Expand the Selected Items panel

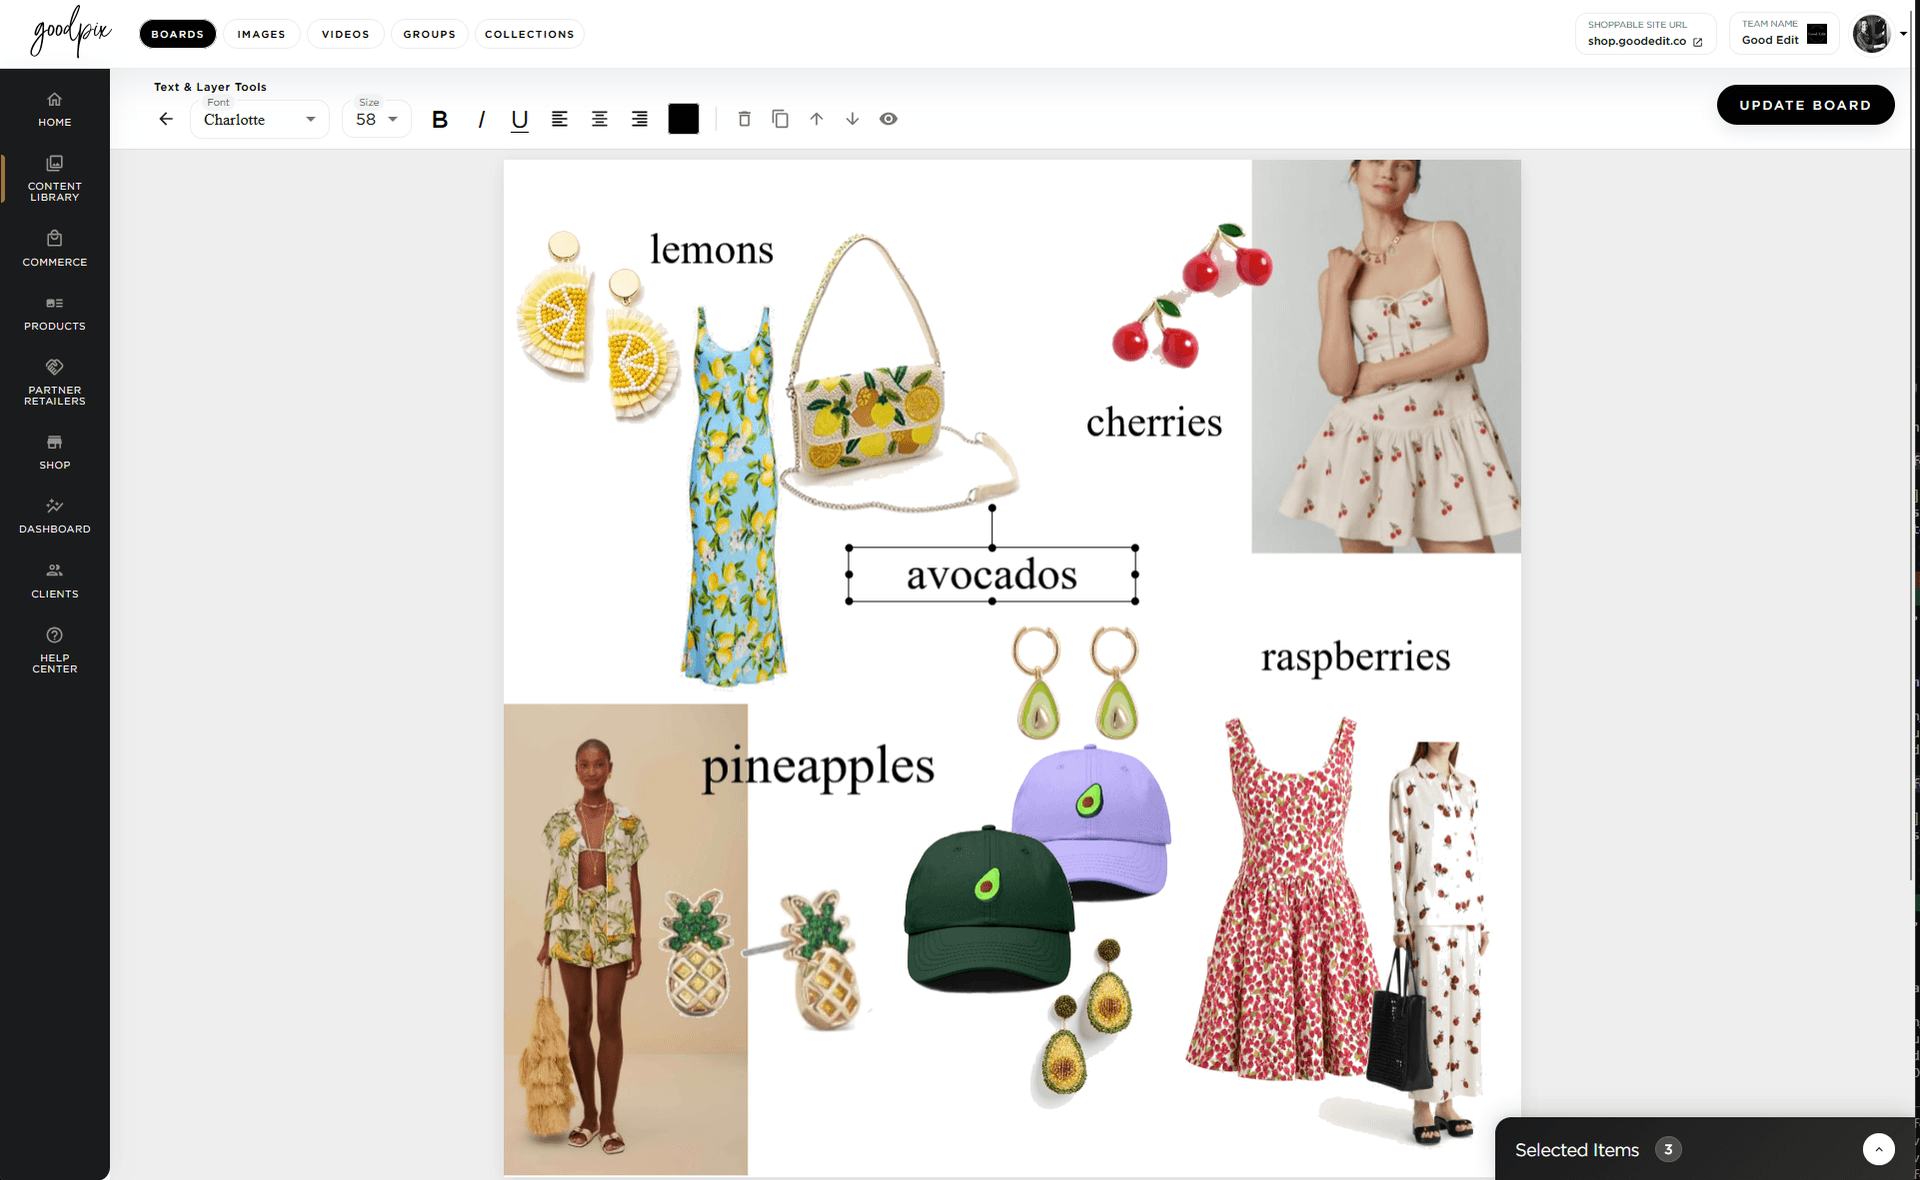coord(1878,1149)
